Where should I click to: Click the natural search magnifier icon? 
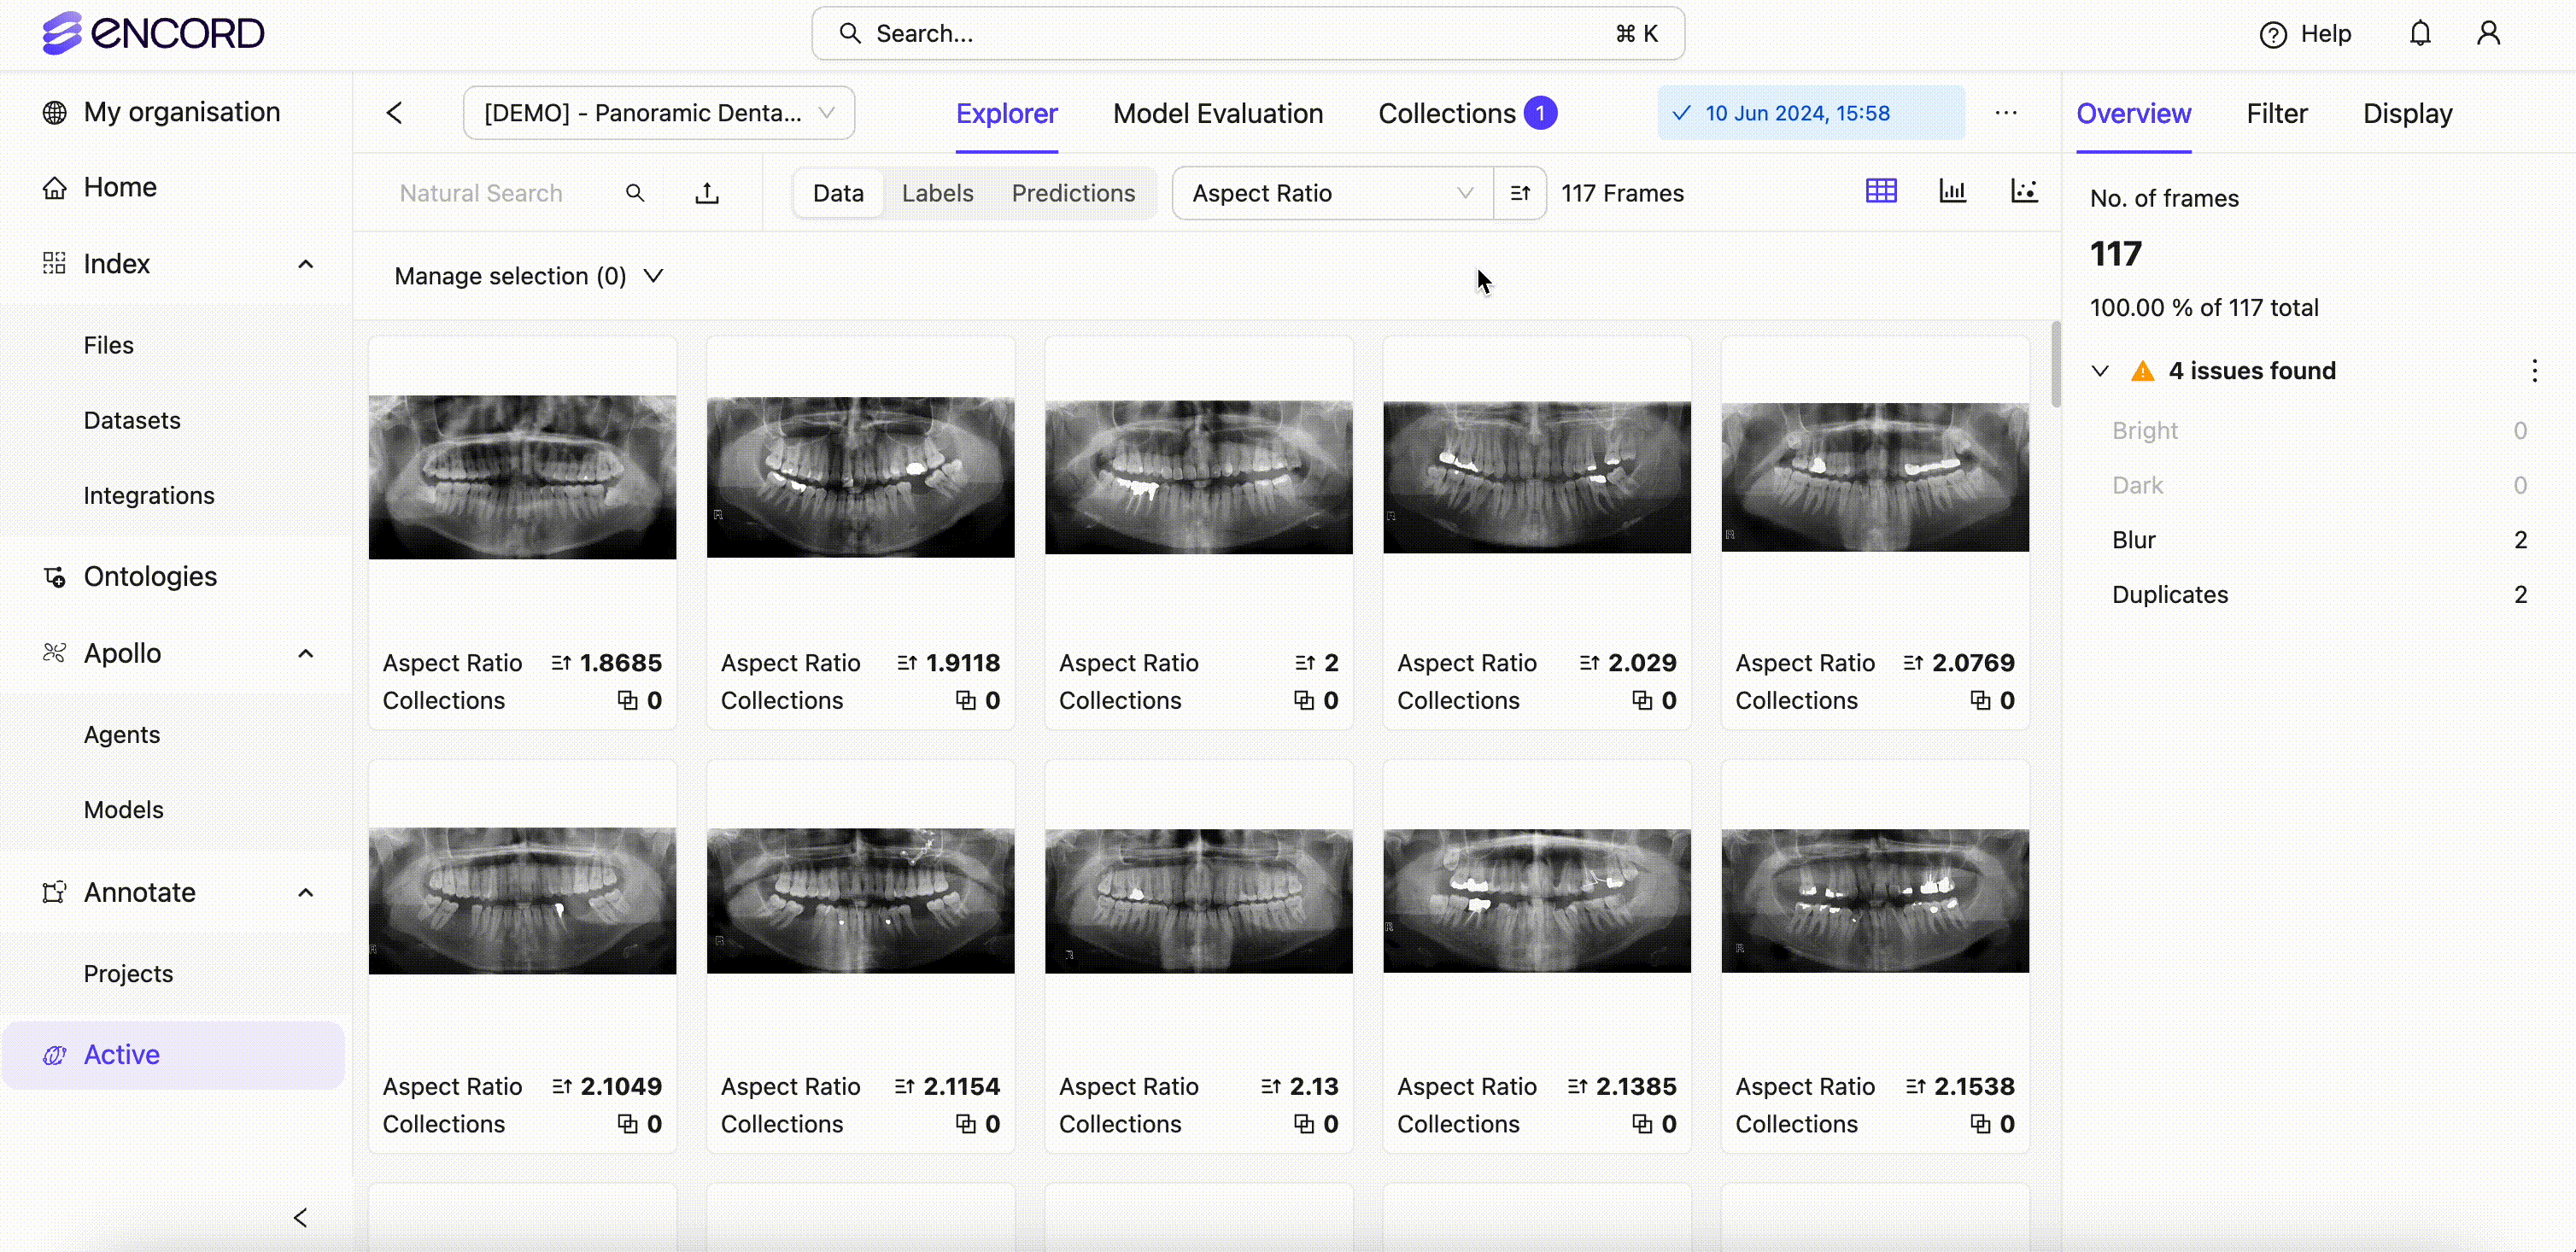click(635, 193)
